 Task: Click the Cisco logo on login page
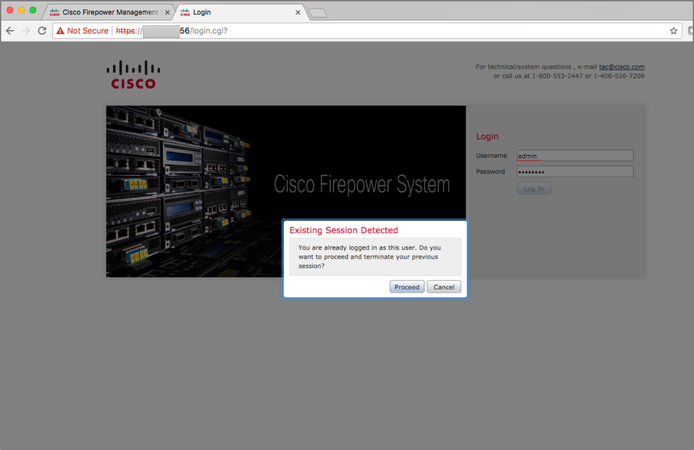click(x=133, y=75)
